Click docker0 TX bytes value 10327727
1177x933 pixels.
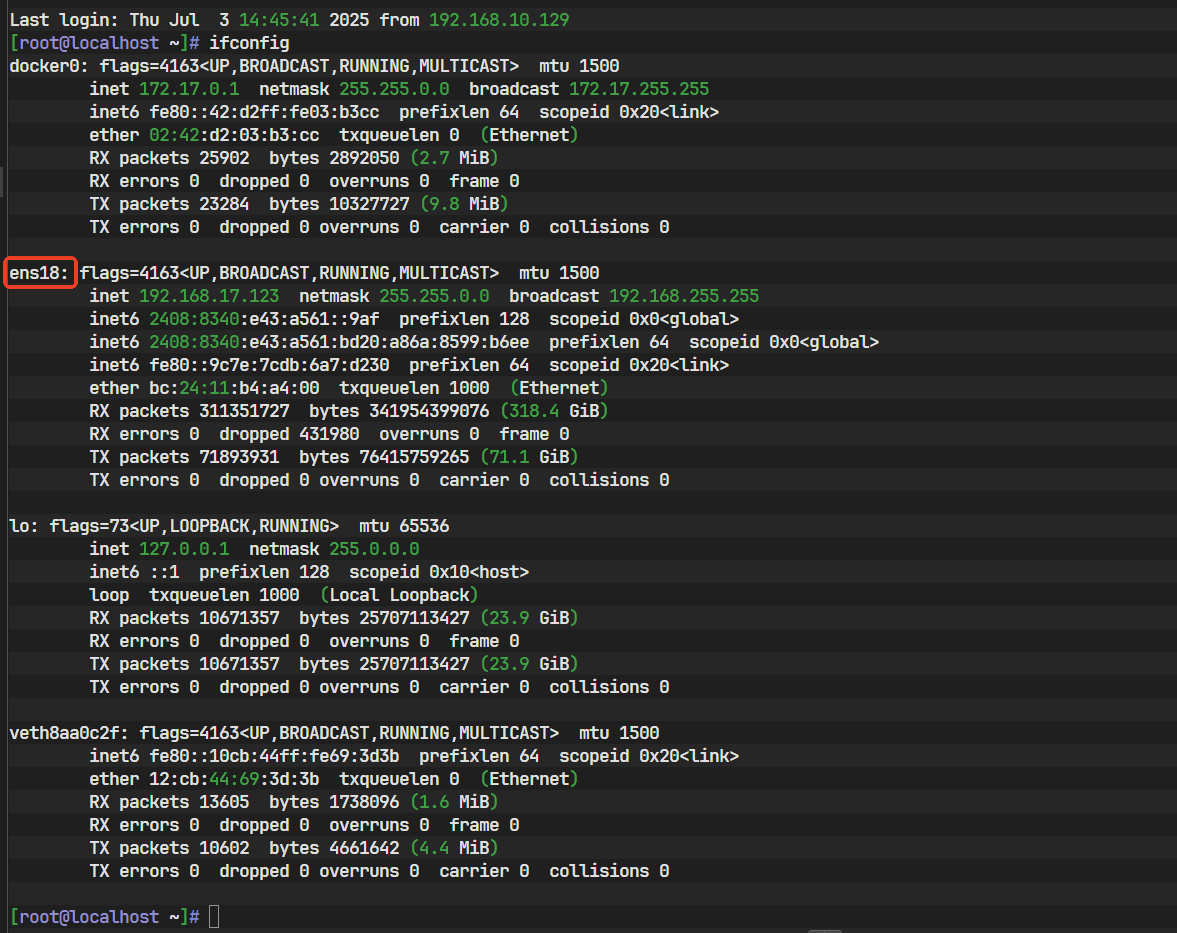pyautogui.click(x=369, y=204)
